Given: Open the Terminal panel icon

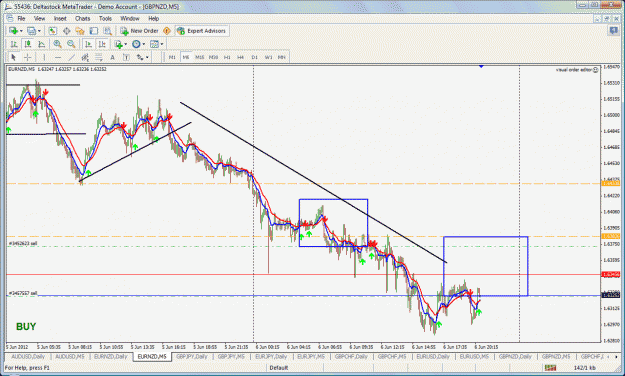Looking at the screenshot, I should click(94, 31).
